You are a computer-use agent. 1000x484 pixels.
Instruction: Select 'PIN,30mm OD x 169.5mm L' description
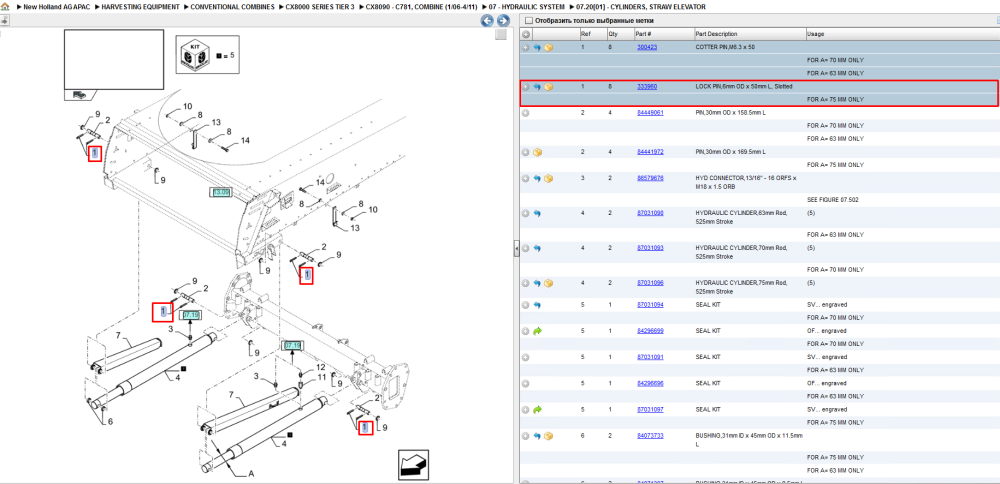[731, 152]
